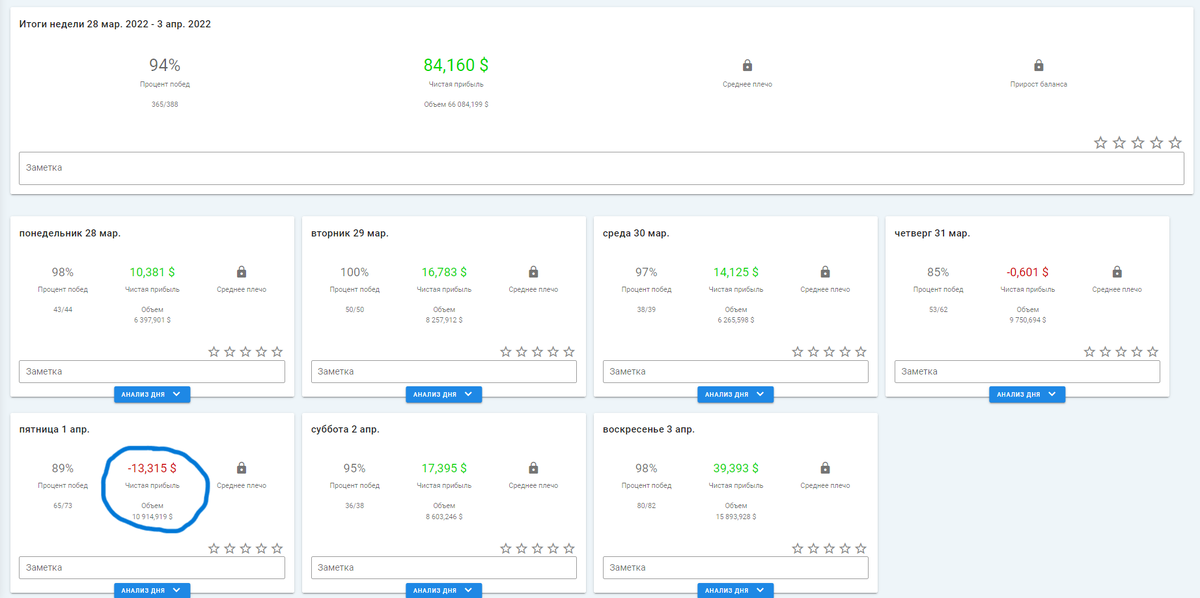Click Monday win count 43/44
Screen dimensions: 1200x598
pyautogui.click(x=63, y=310)
